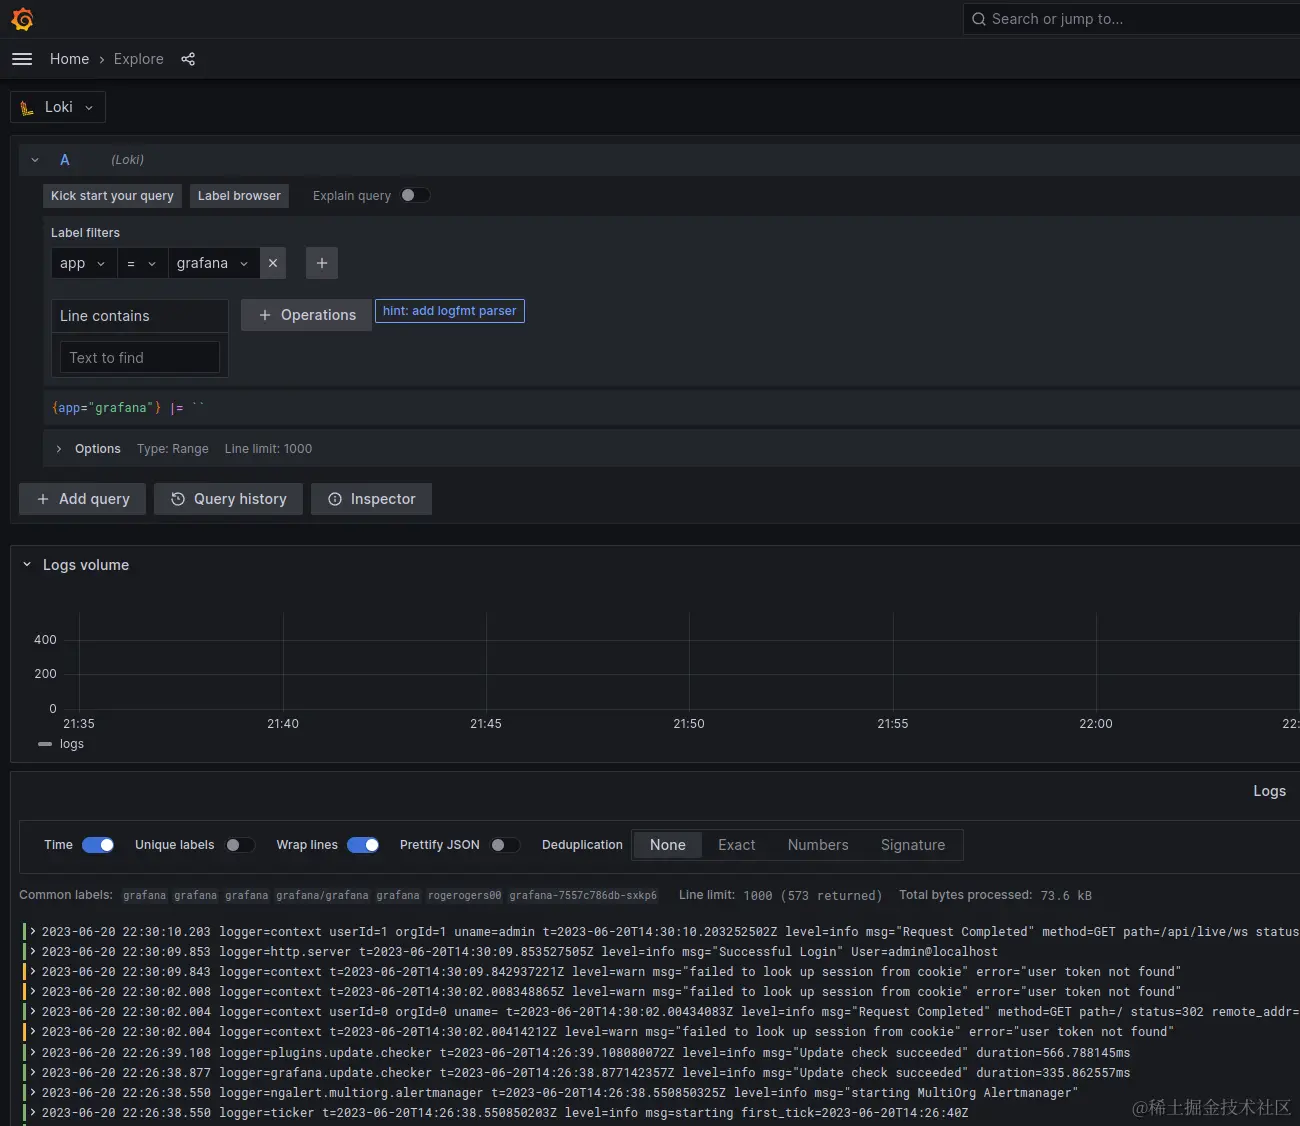Image resolution: width=1300 pixels, height=1126 pixels.
Task: Click the Explore breadcrumb
Action: coord(139,59)
